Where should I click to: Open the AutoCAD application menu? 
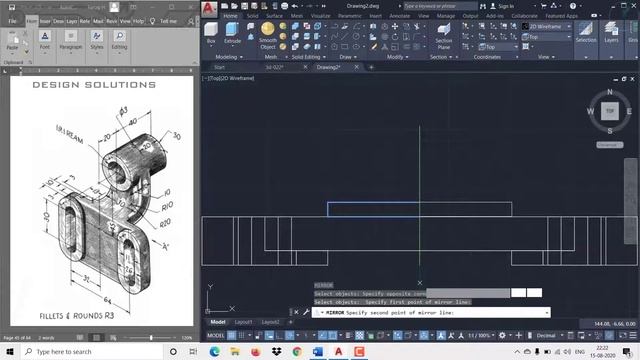pos(209,9)
